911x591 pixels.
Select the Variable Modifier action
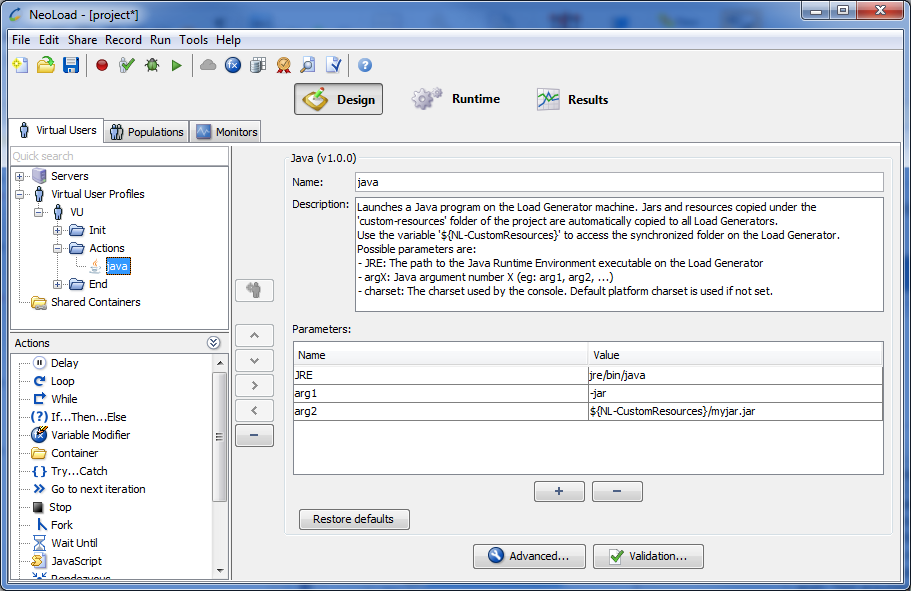[81, 435]
